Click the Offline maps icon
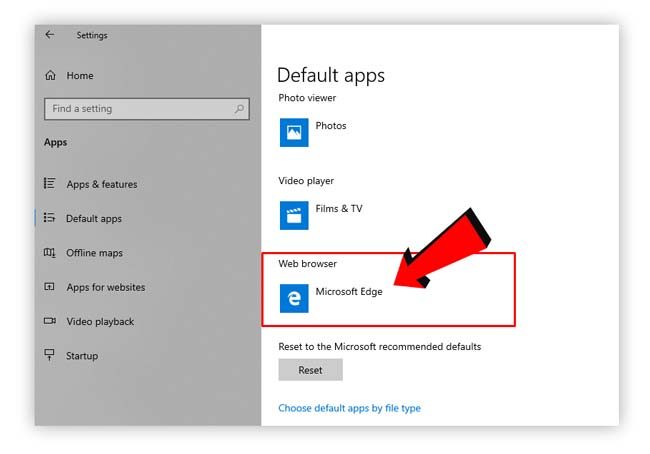 click(49, 252)
